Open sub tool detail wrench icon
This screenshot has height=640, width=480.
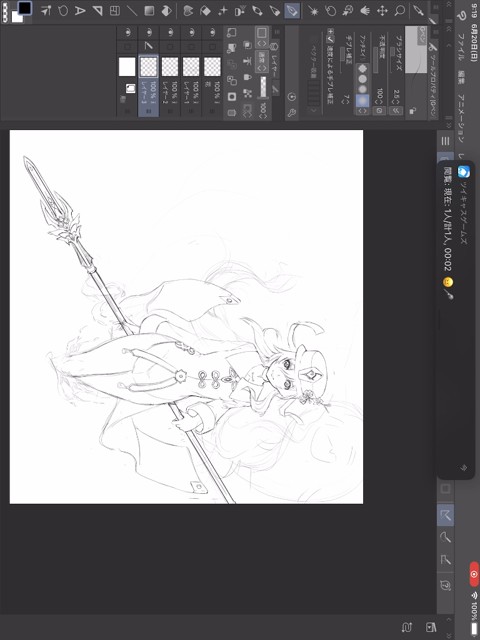pyautogui.click(x=291, y=113)
